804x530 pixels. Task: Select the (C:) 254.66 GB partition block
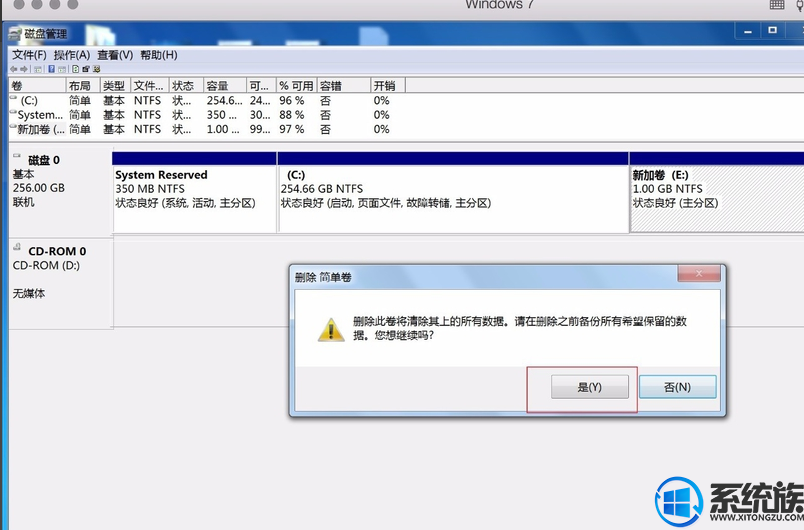pos(453,192)
